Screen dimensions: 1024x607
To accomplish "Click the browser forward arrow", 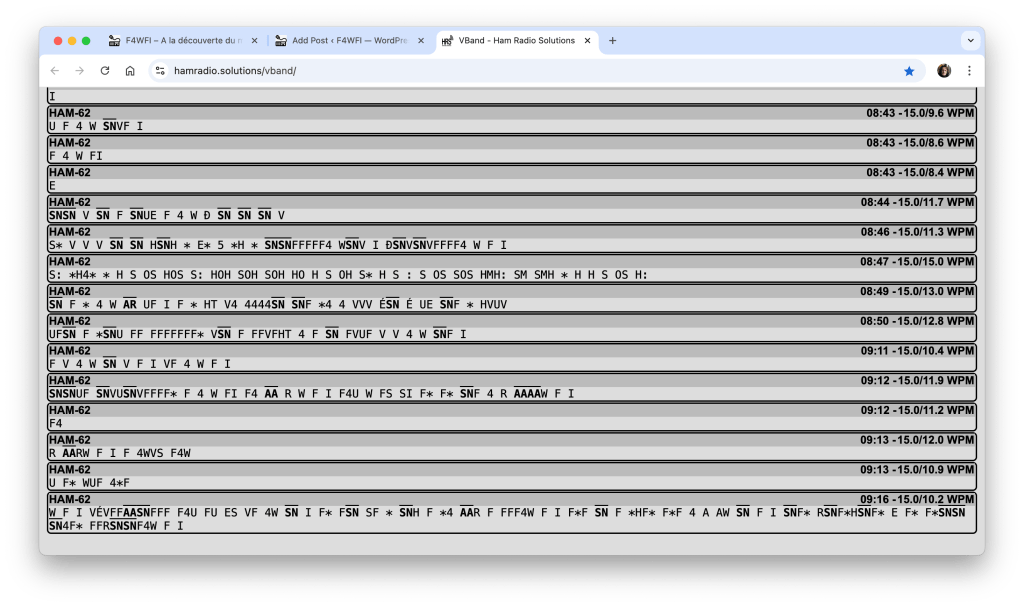I will click(x=80, y=71).
